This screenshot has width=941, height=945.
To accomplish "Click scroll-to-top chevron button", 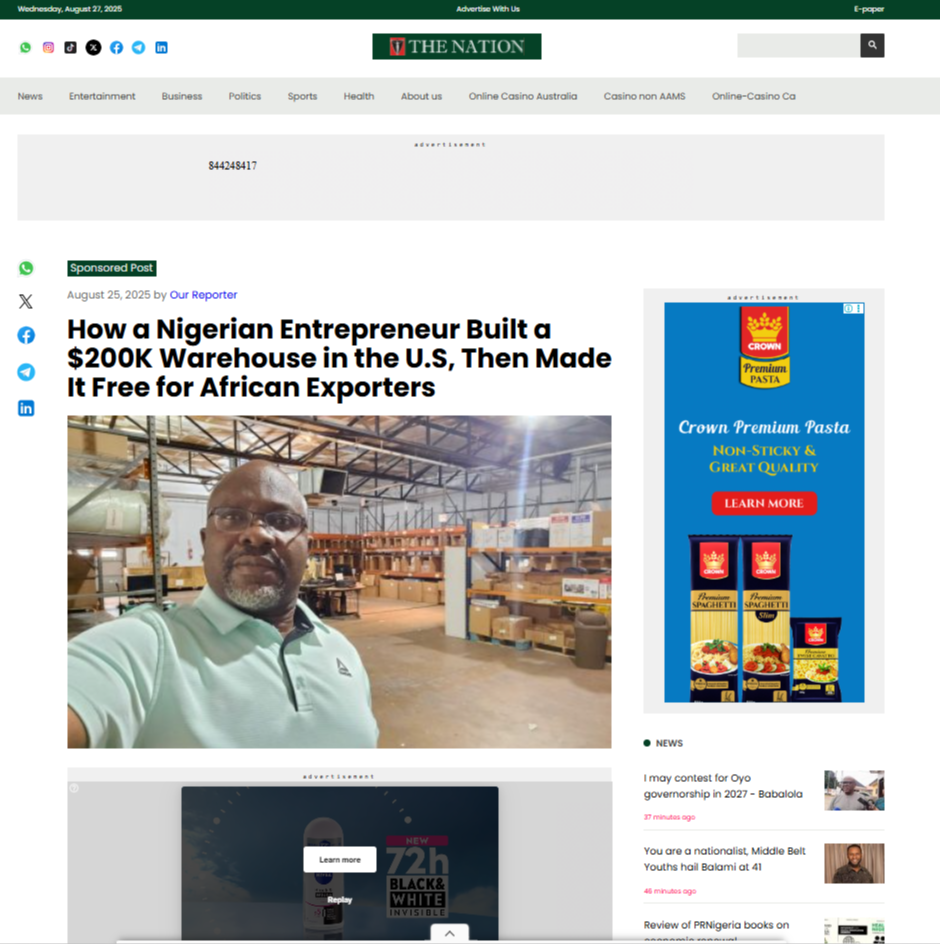I will point(450,933).
